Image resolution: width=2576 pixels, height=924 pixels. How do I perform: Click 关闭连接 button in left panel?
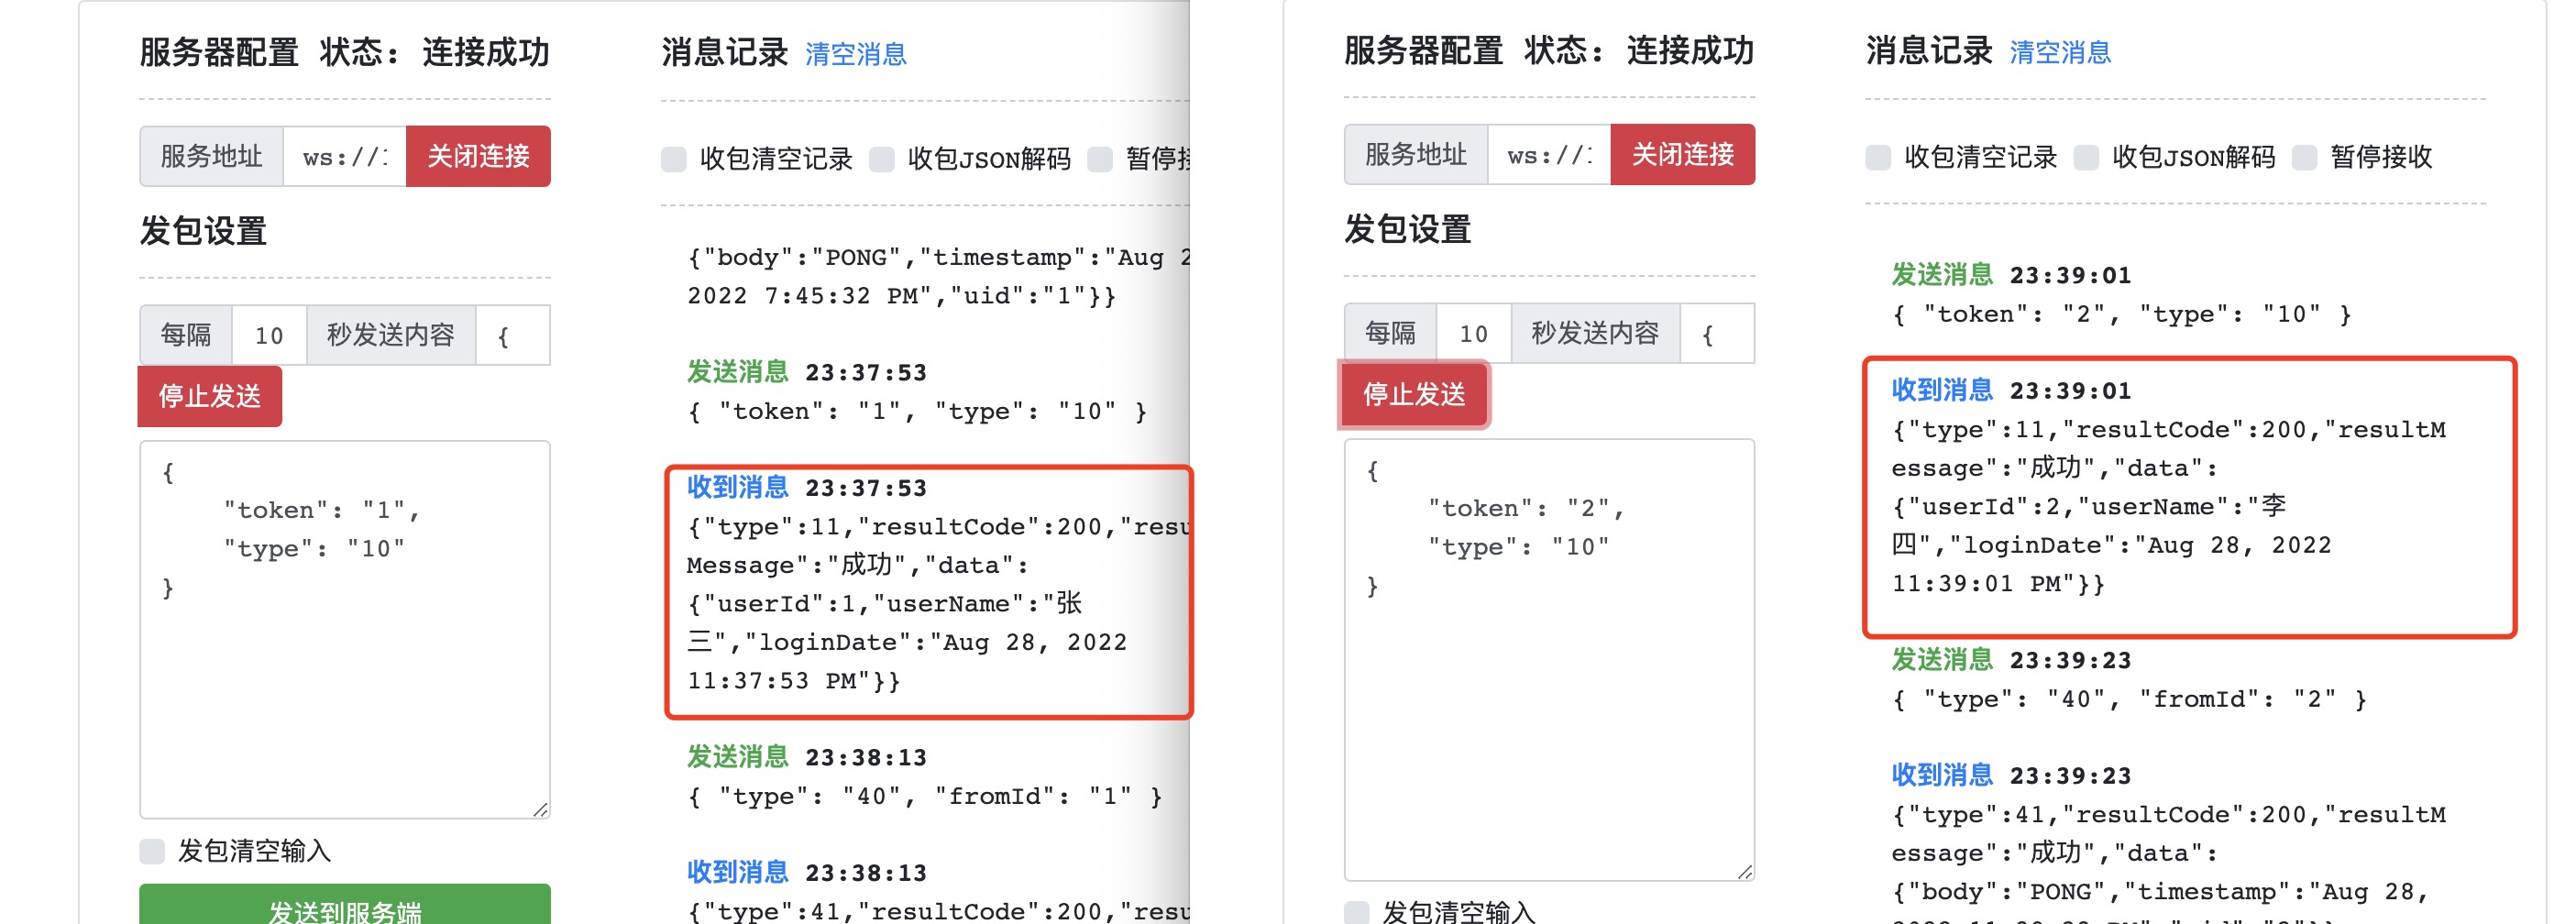point(478,156)
